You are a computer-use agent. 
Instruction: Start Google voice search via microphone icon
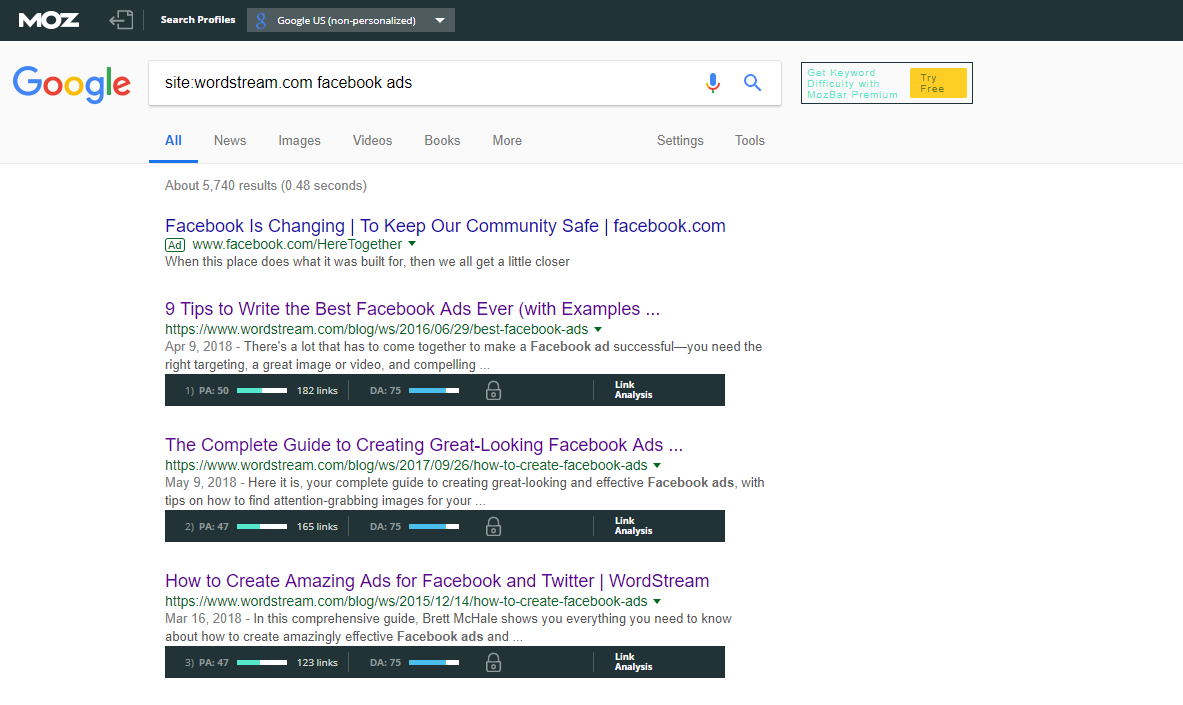tap(712, 83)
